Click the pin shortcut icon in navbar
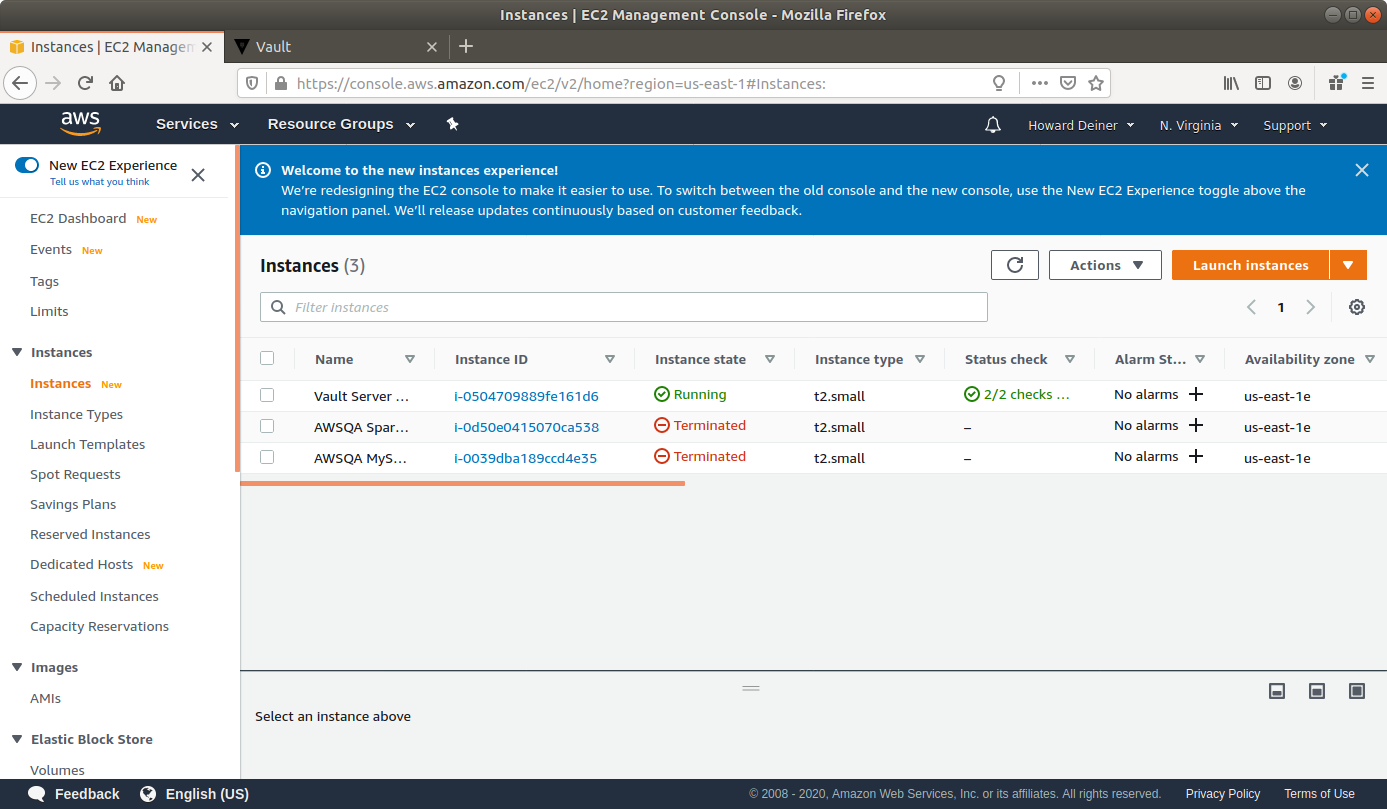The image size is (1387, 809). (x=452, y=124)
